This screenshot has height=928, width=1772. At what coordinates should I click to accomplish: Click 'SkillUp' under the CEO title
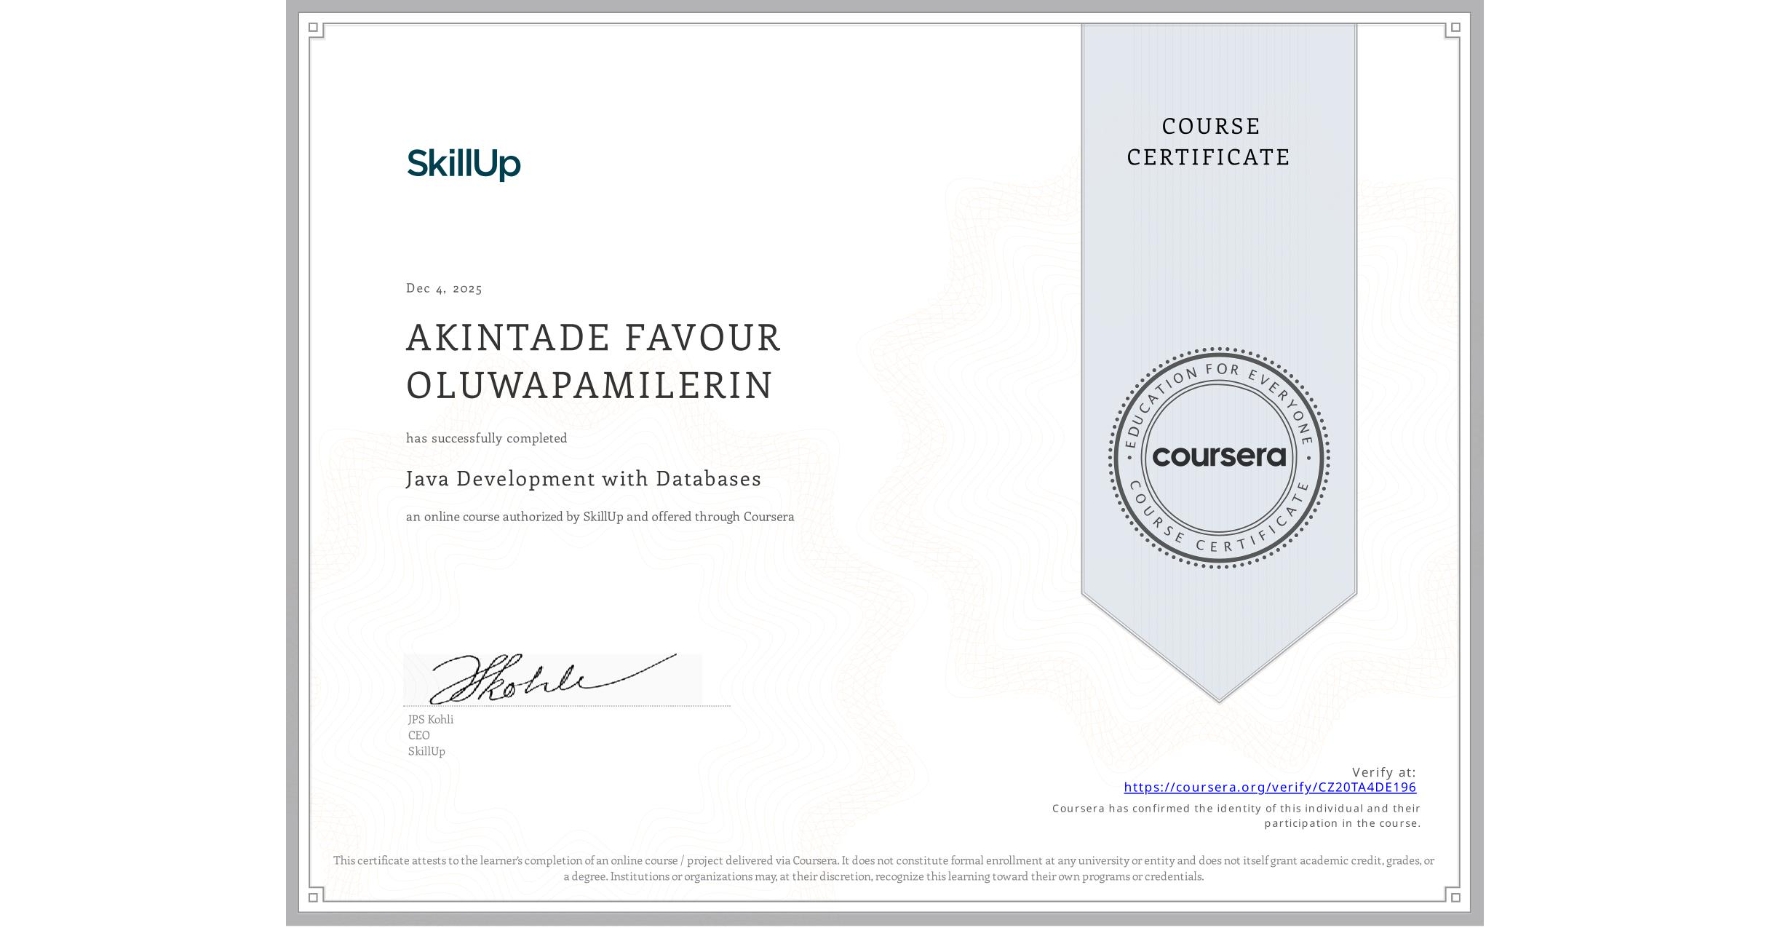pos(427,752)
